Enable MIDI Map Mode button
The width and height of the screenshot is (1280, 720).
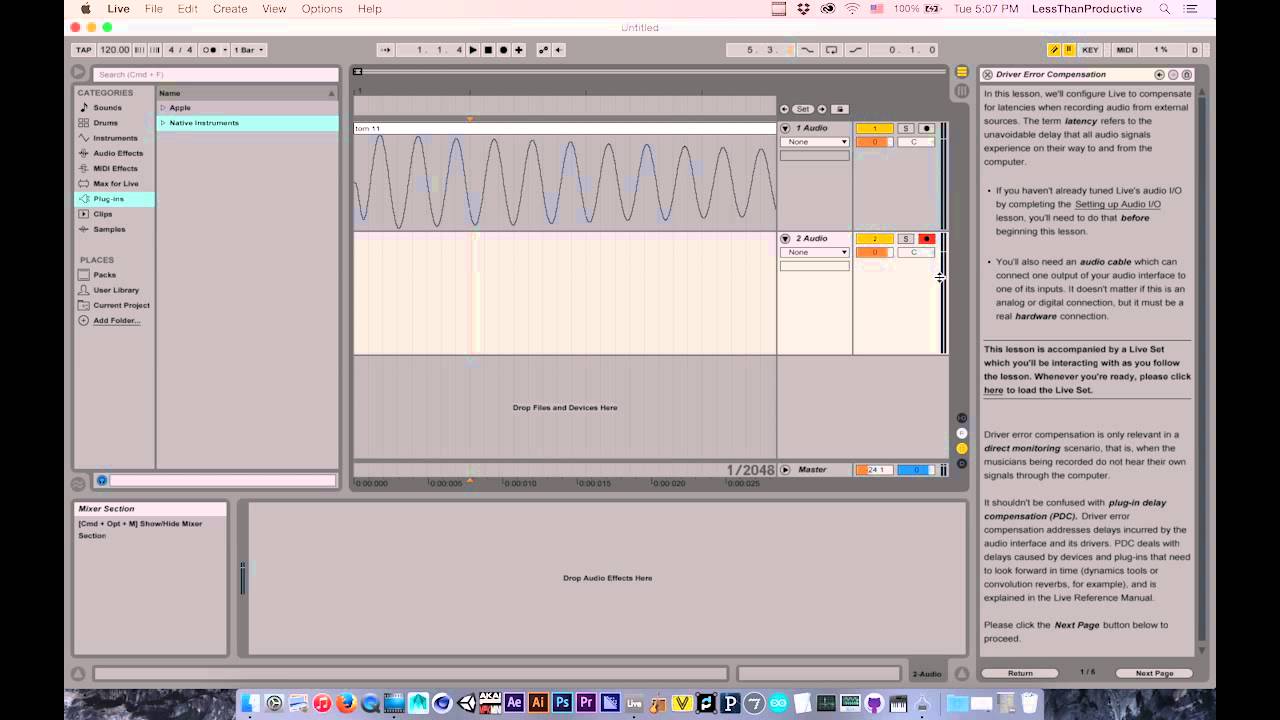1124,50
